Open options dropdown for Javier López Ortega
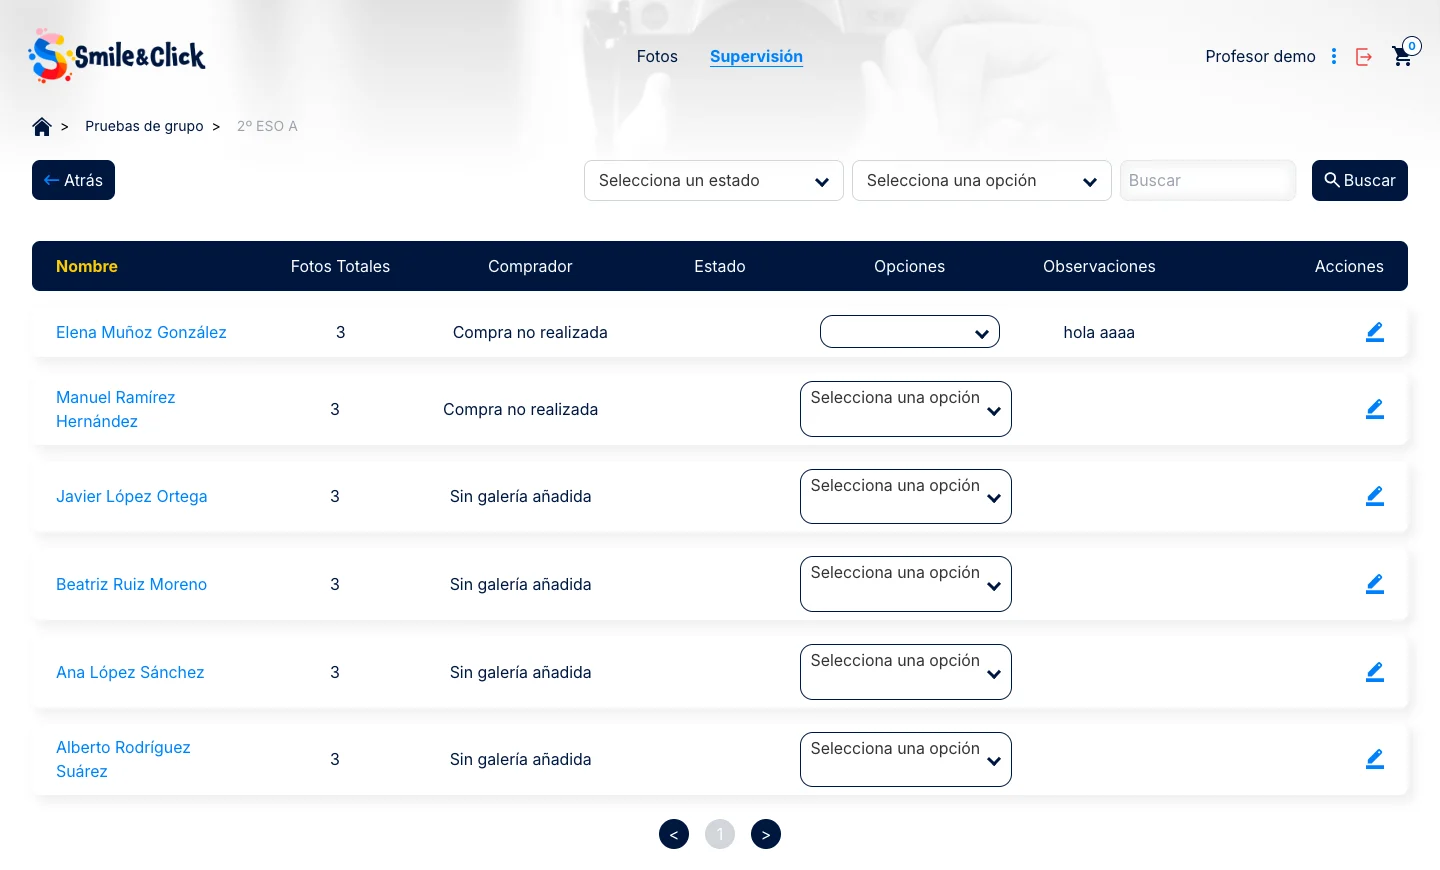The height and width of the screenshot is (870, 1440). coord(906,496)
